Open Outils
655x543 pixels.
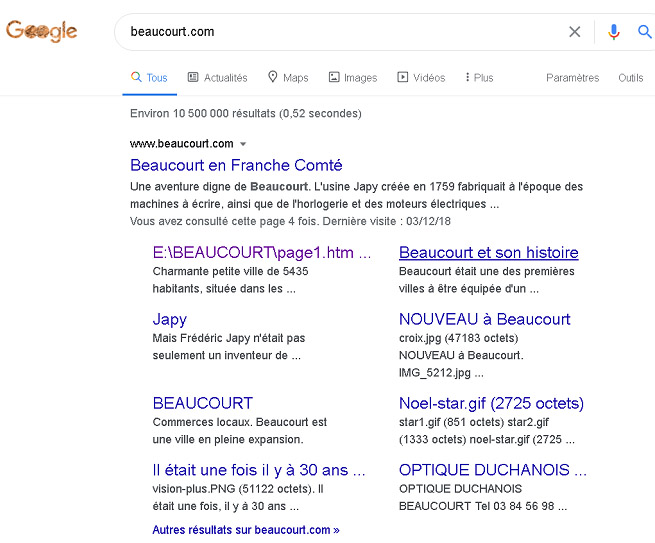point(630,78)
